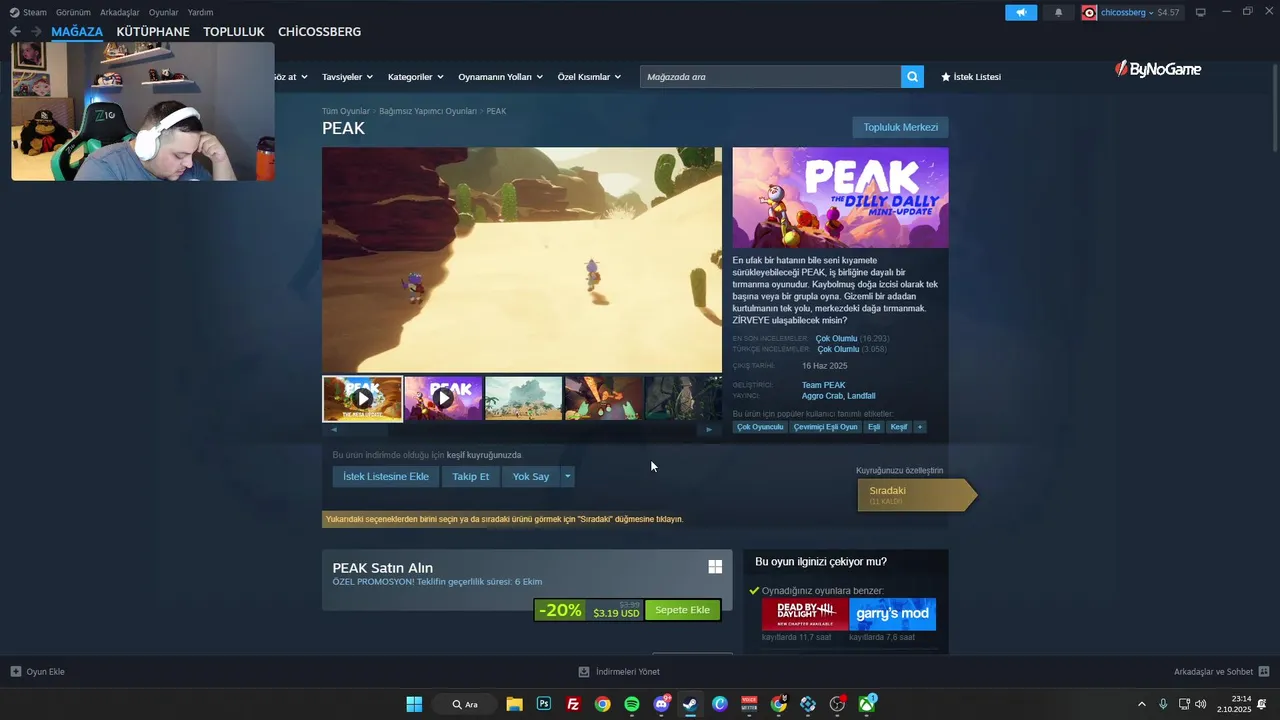Launch Photoshop from the taskbar
Image resolution: width=1280 pixels, height=720 pixels.
[x=544, y=704]
